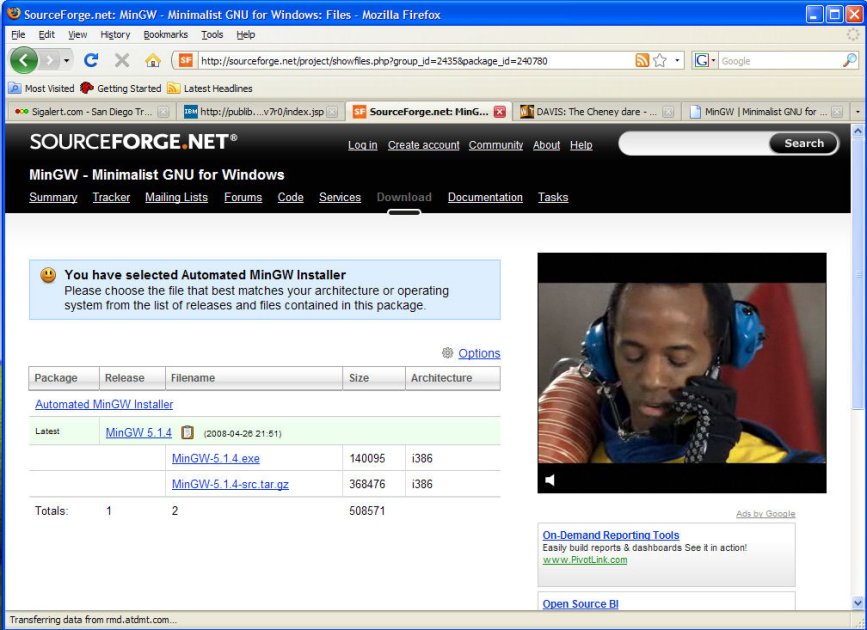The image size is (867, 630).
Task: Open the address bar history dropdown
Action: pyautogui.click(x=677, y=61)
